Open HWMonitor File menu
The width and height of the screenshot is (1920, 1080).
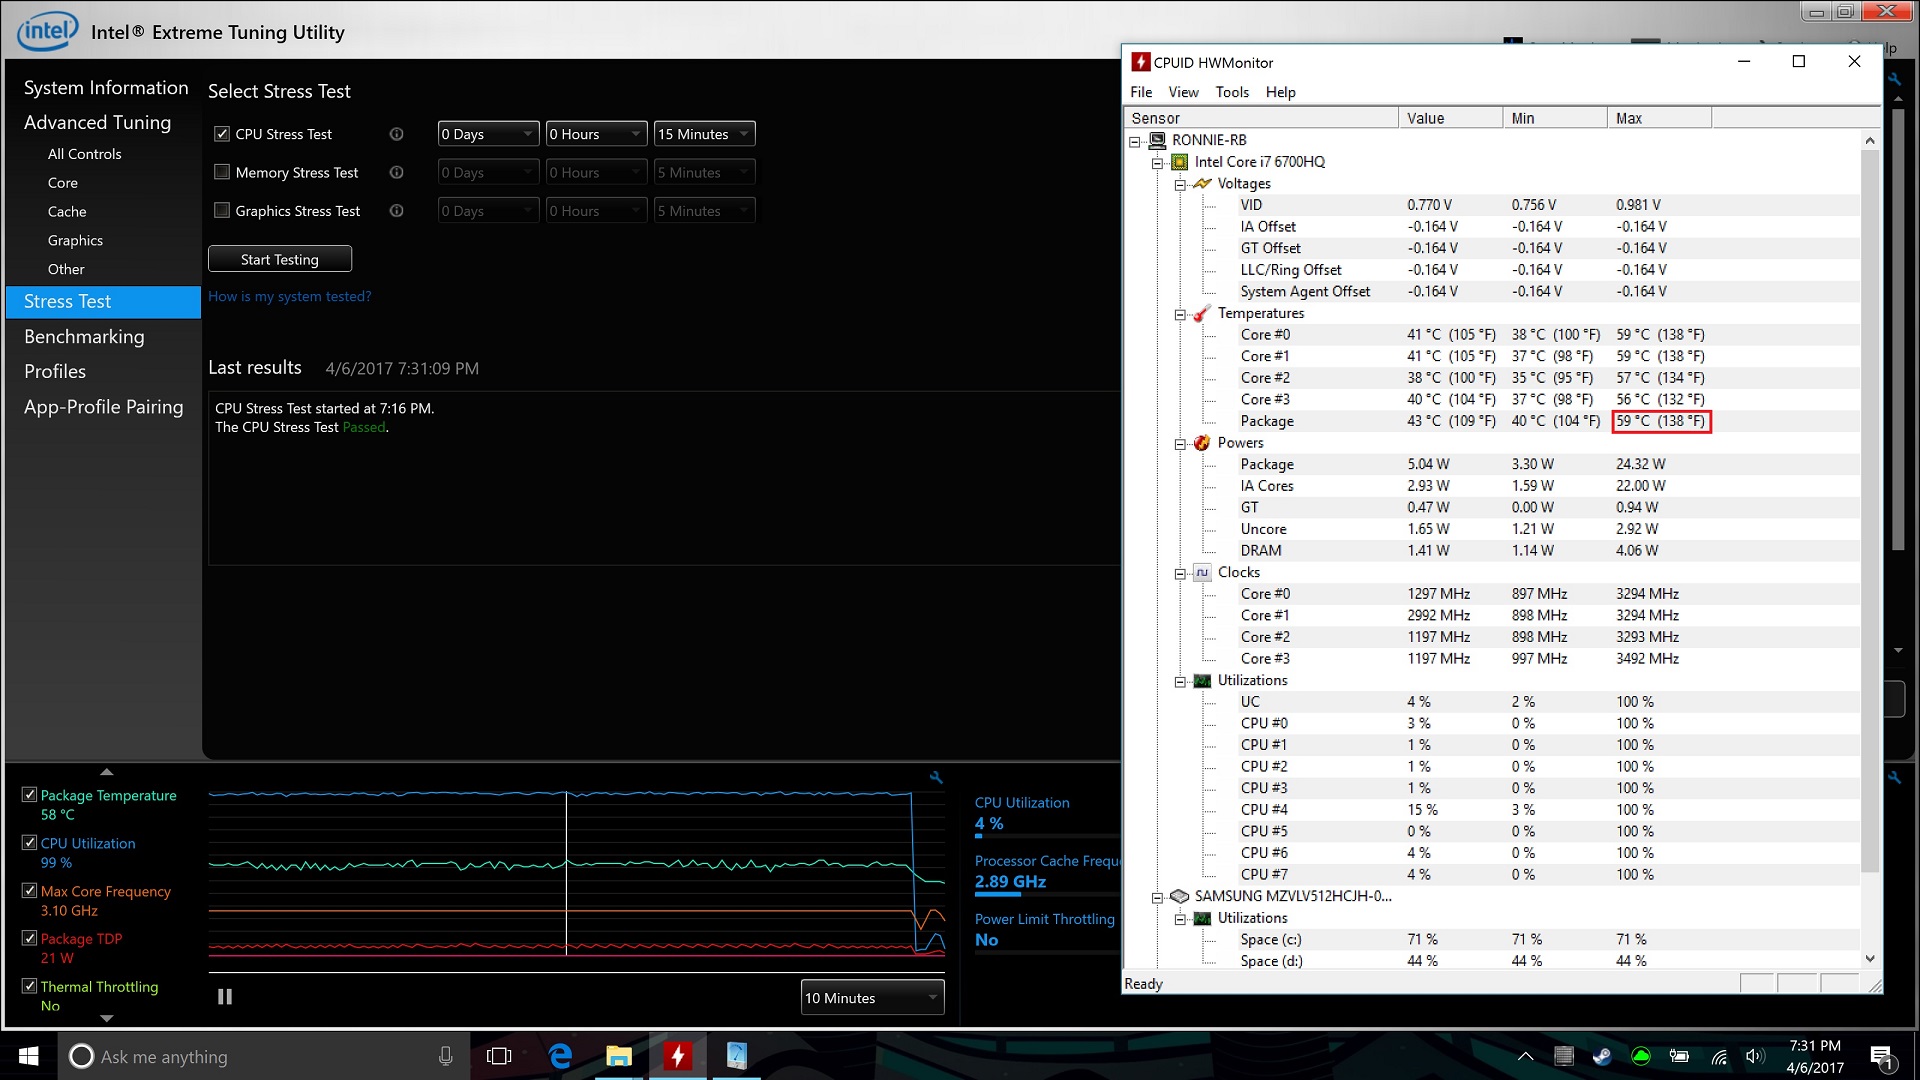[1141, 92]
